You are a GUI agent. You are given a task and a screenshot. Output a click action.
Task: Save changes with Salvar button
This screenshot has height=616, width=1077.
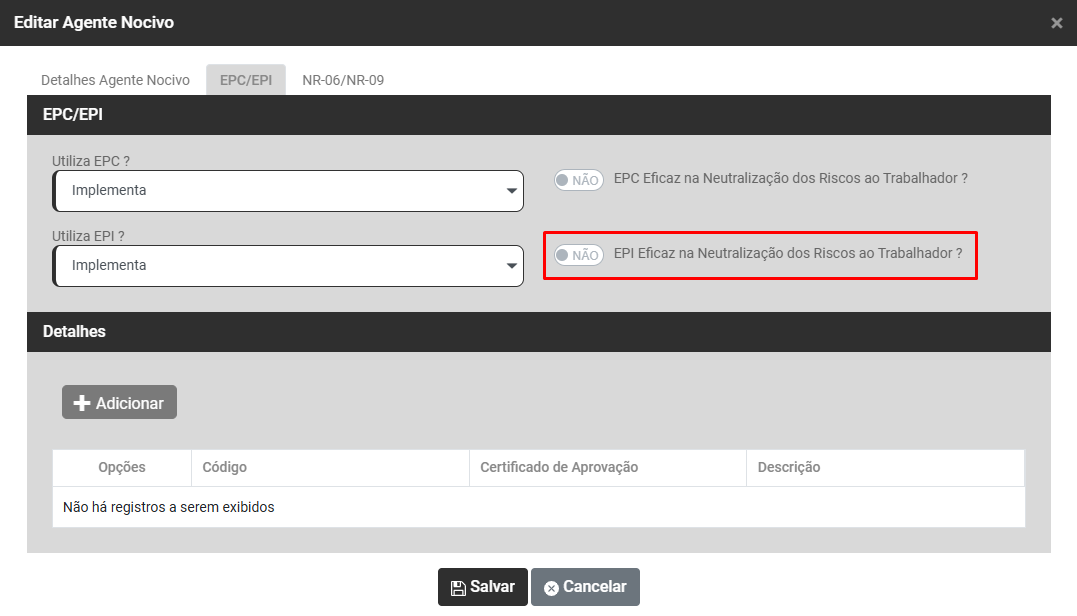coord(483,587)
